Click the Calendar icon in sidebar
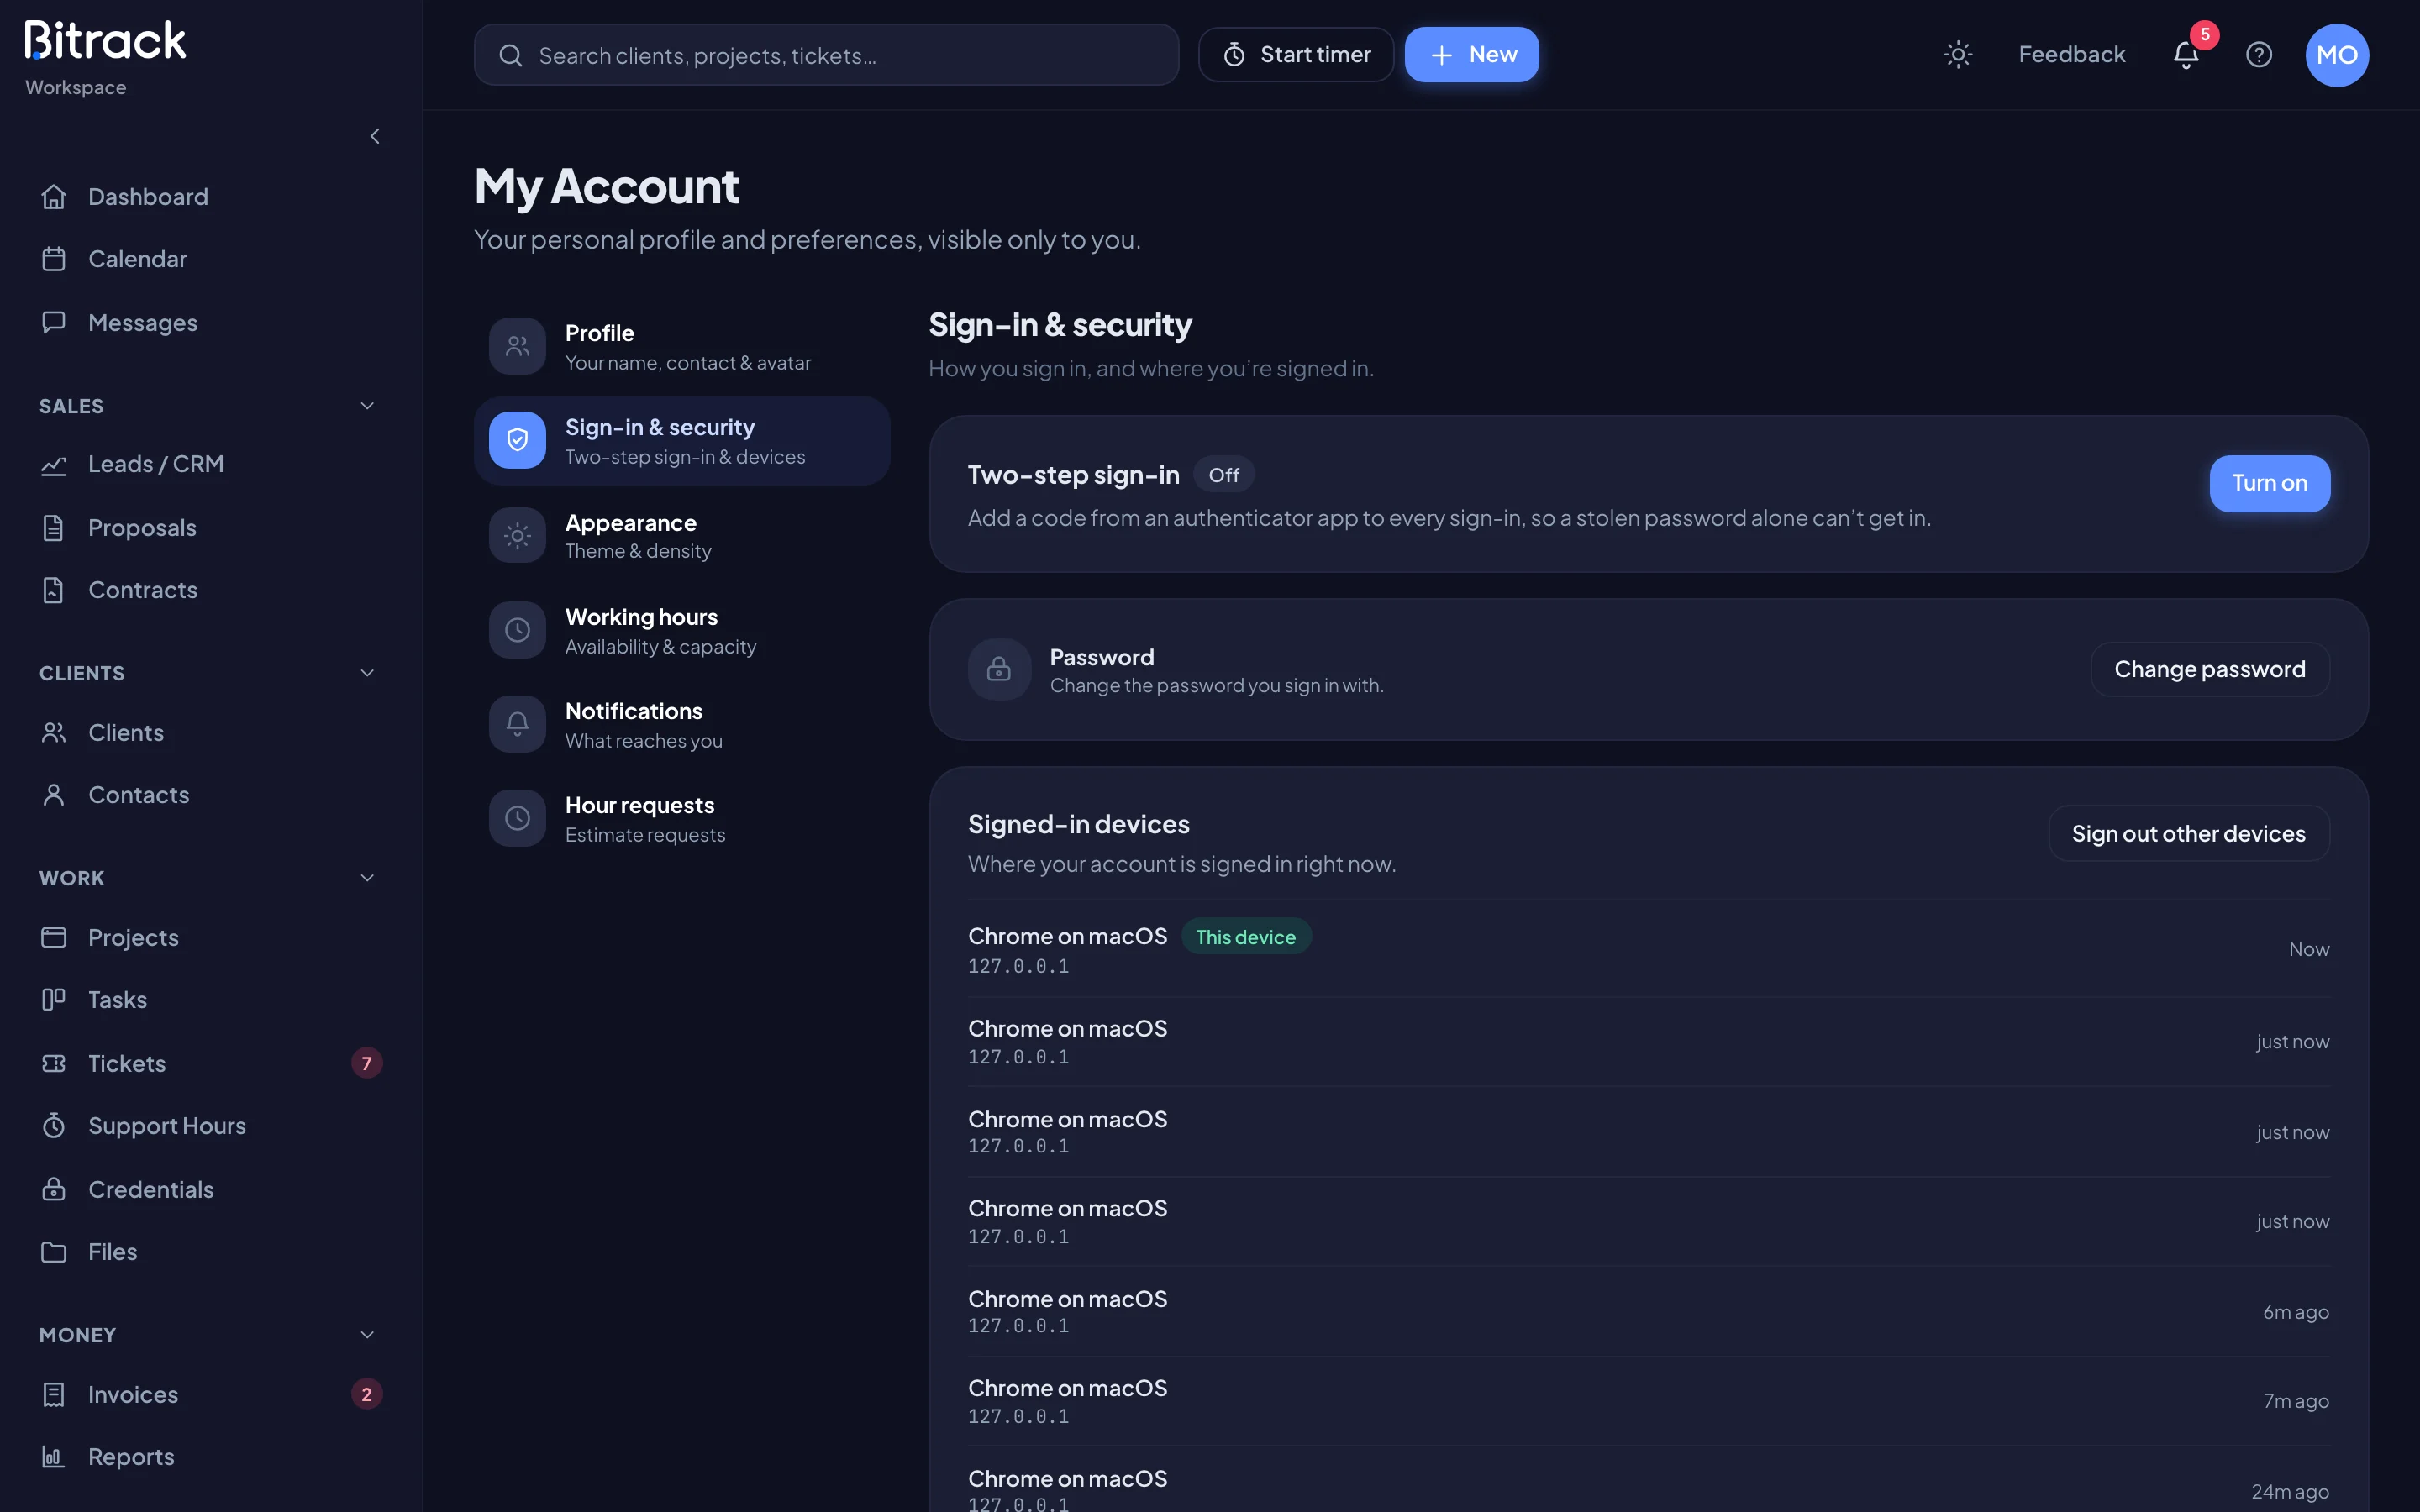The image size is (2420, 1512). pyautogui.click(x=54, y=259)
